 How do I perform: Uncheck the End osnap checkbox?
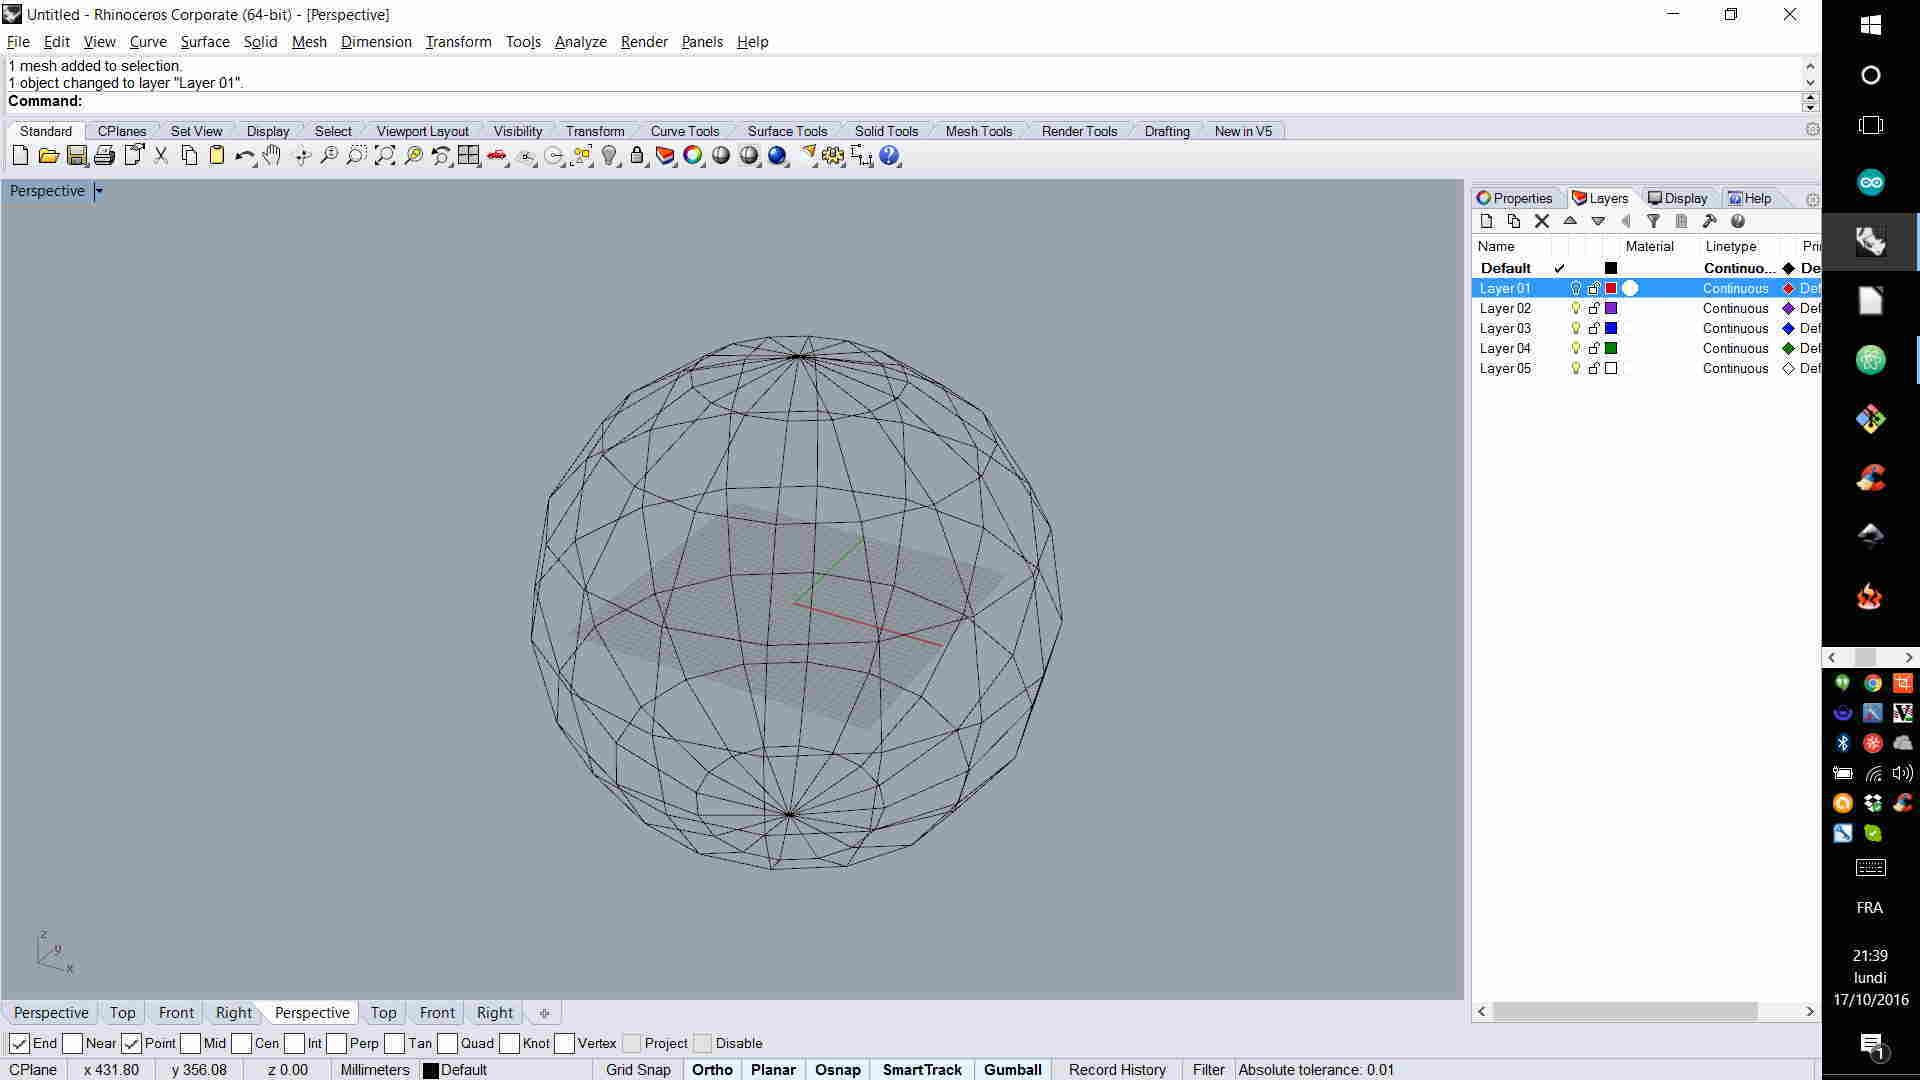coord(19,1043)
